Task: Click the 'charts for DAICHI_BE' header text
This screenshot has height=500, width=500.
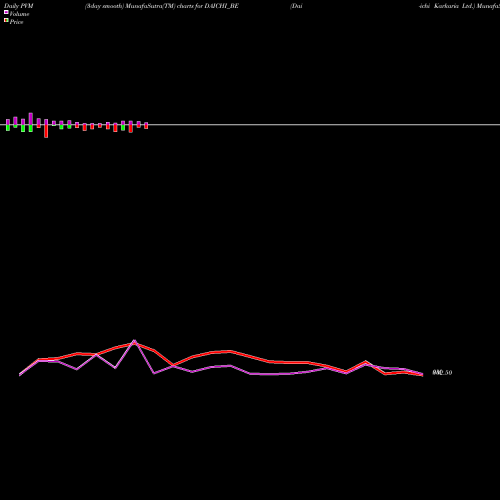Action: [208, 6]
